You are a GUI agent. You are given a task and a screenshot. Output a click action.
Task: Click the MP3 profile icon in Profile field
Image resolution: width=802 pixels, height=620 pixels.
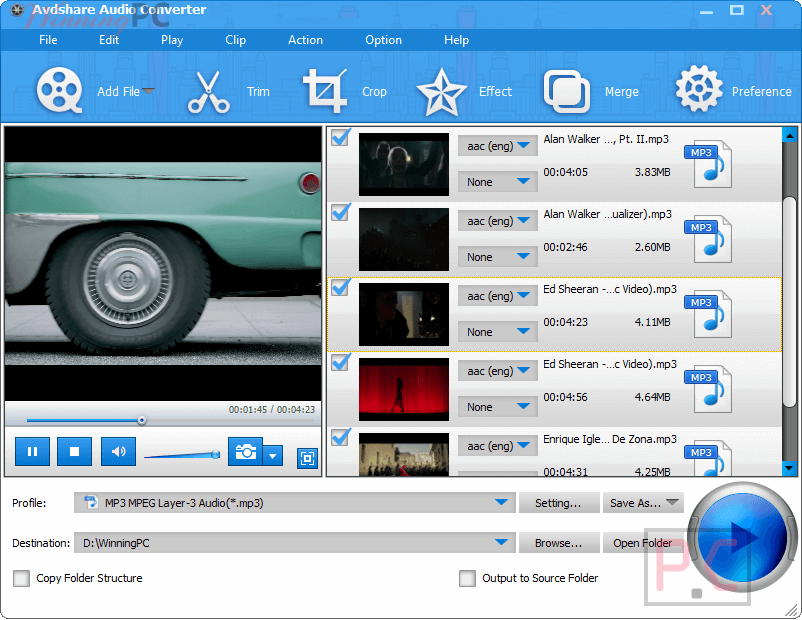(91, 502)
